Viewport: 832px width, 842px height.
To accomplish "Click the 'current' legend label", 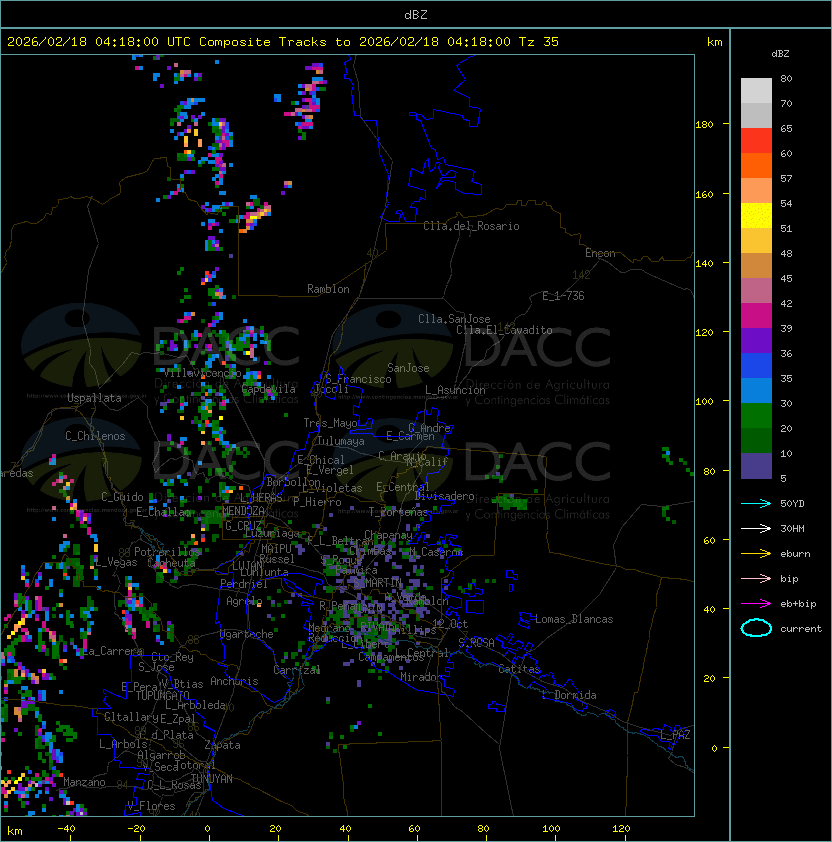I will click(801, 629).
